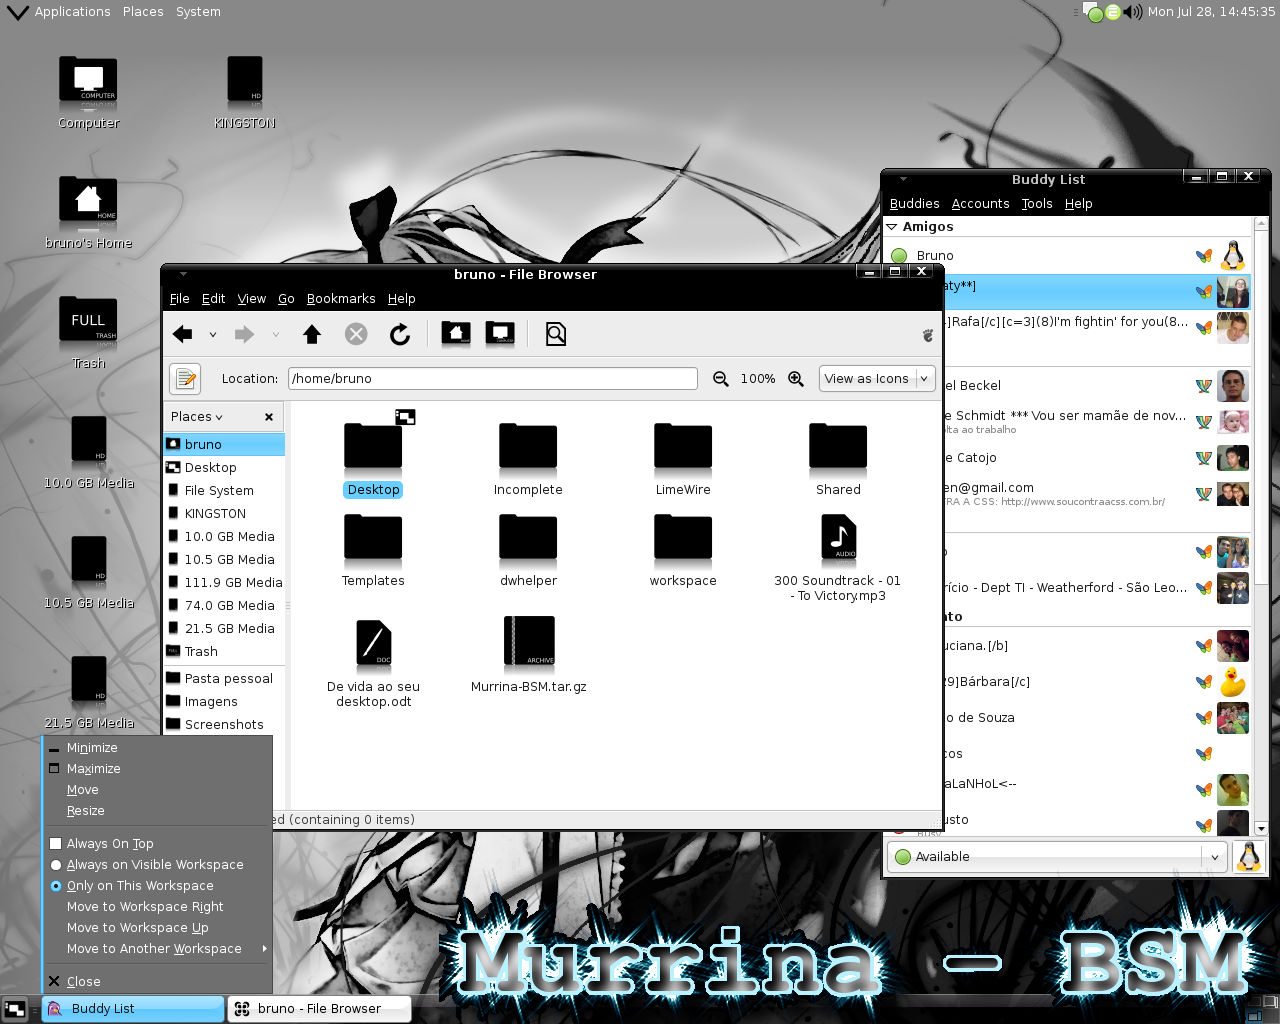Viewport: 1280px width, 1024px height.
Task: Select 300 Soundtrack mp3 file
Action: pos(838,558)
